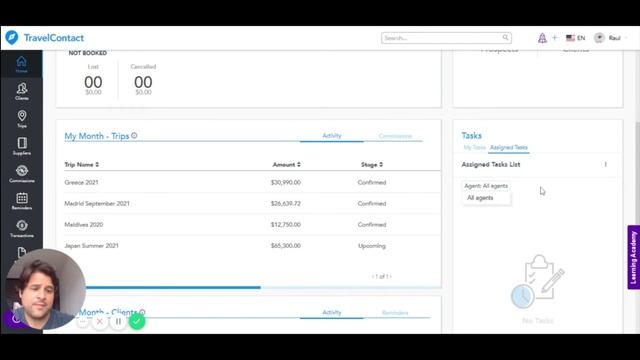Switch to Assigned Tasks tab
This screenshot has height=360, width=640.
[x=509, y=147]
